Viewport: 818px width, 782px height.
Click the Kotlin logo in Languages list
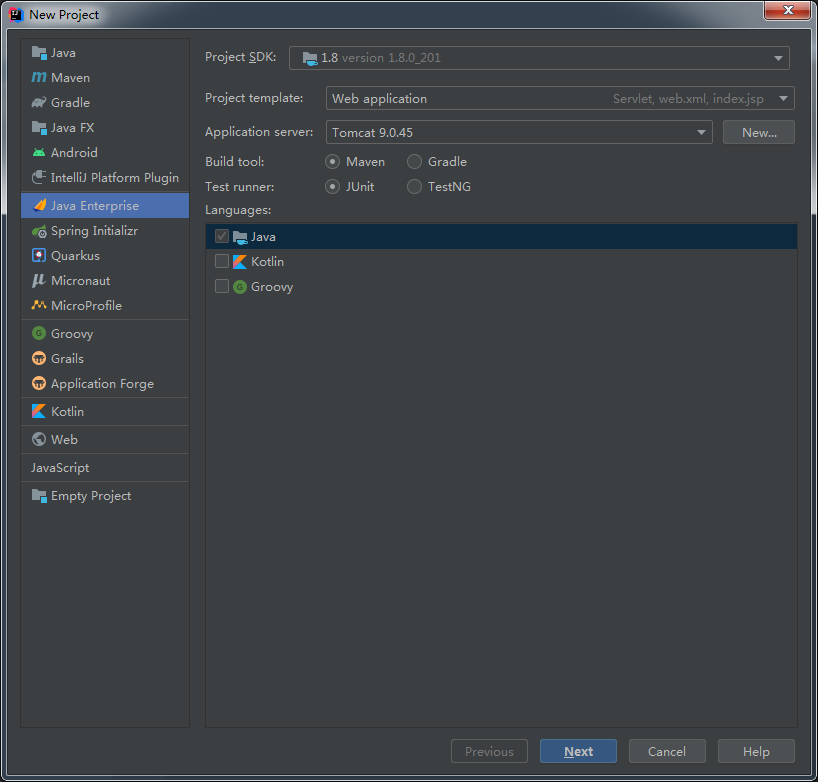pos(240,262)
